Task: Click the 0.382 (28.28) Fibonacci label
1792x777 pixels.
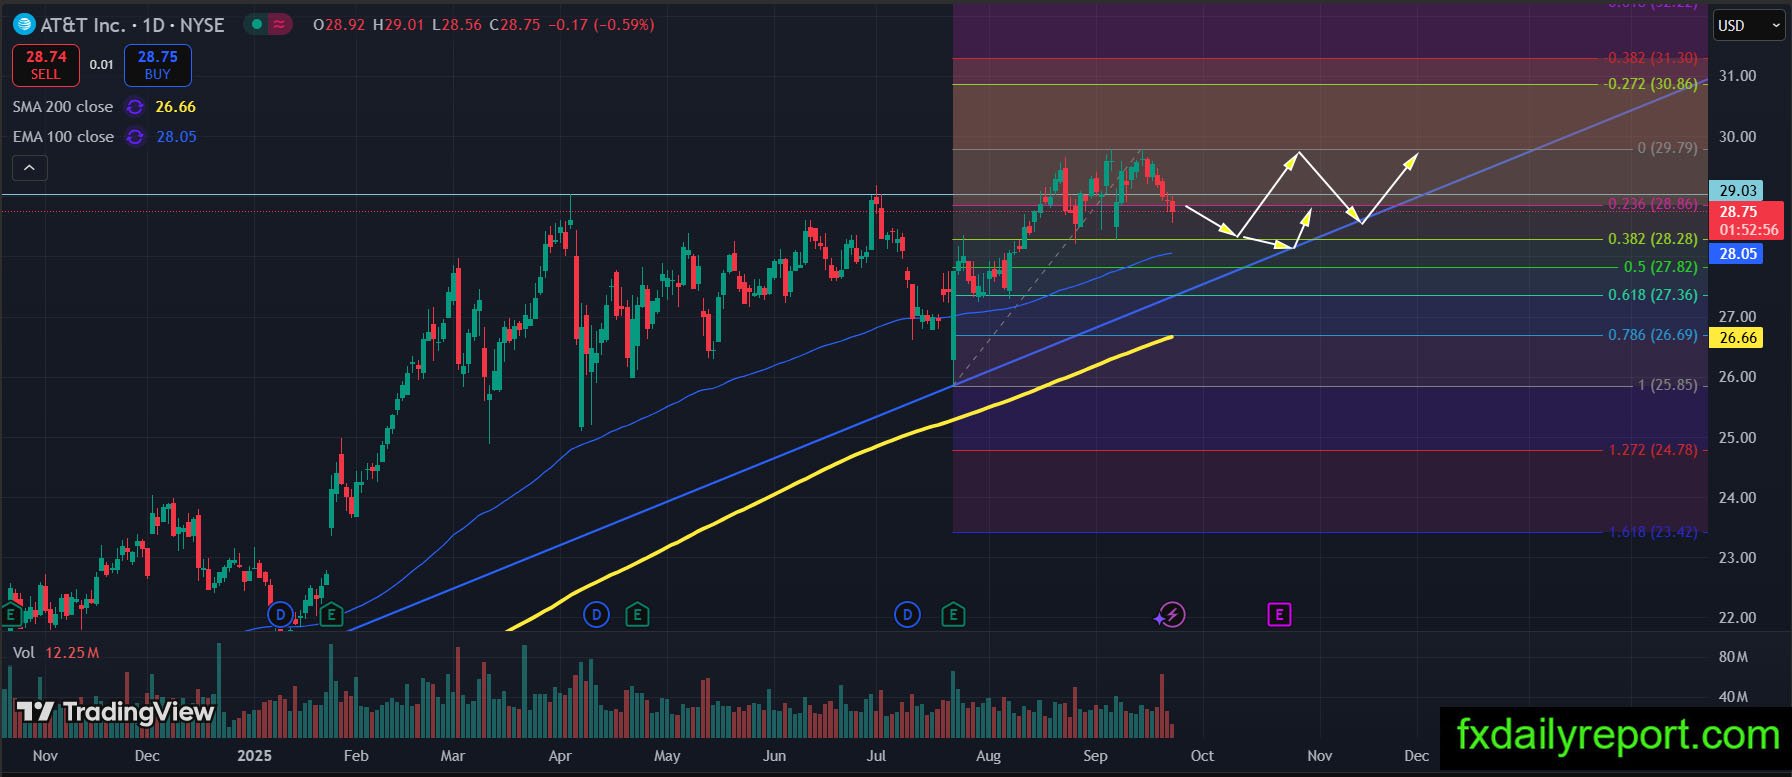Action: tap(1652, 239)
